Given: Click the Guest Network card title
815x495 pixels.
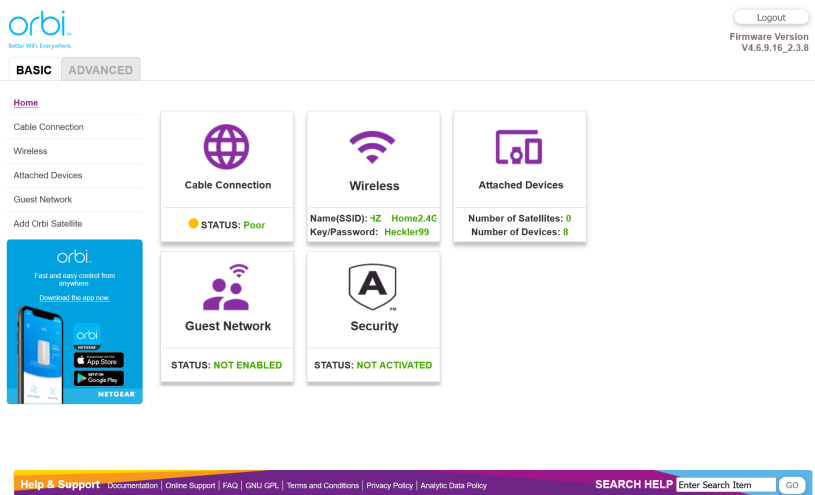Looking at the screenshot, I should coord(228,326).
